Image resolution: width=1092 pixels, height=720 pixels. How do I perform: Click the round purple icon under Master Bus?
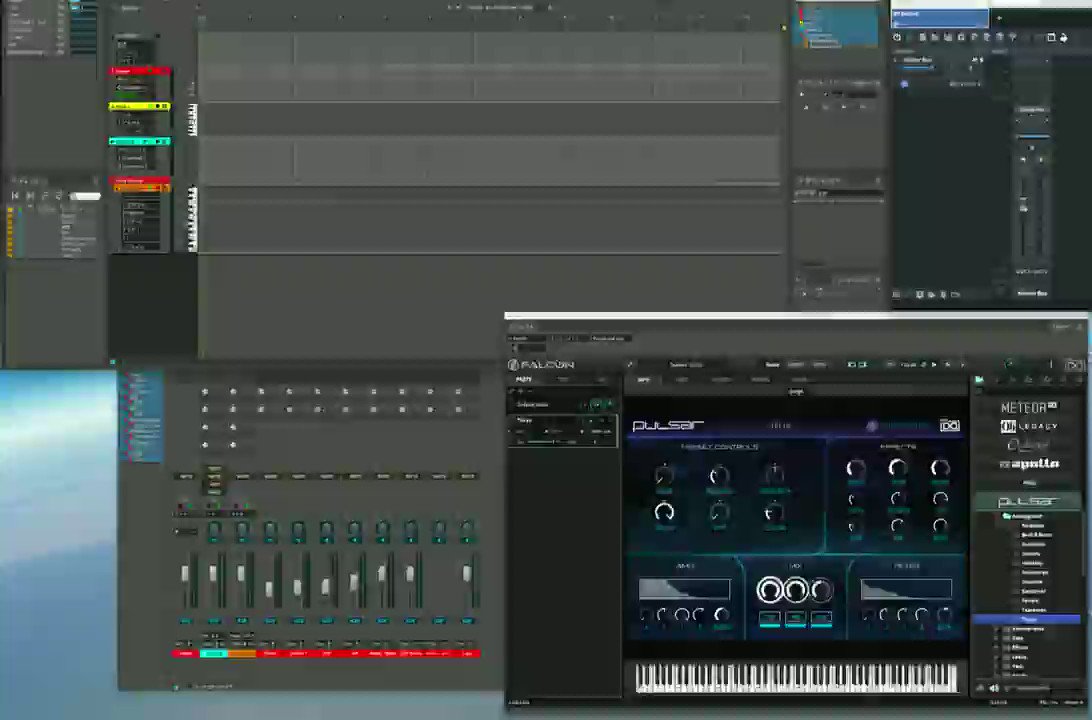point(904,84)
